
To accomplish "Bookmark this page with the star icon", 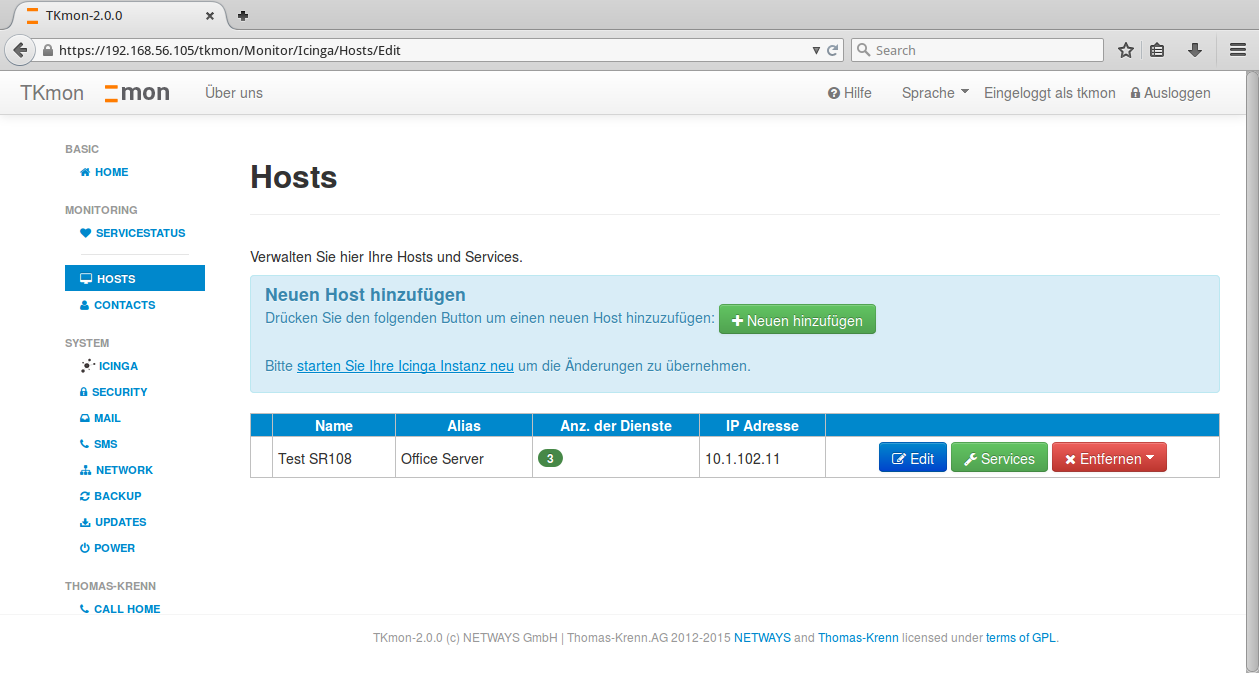I will [x=1126, y=50].
